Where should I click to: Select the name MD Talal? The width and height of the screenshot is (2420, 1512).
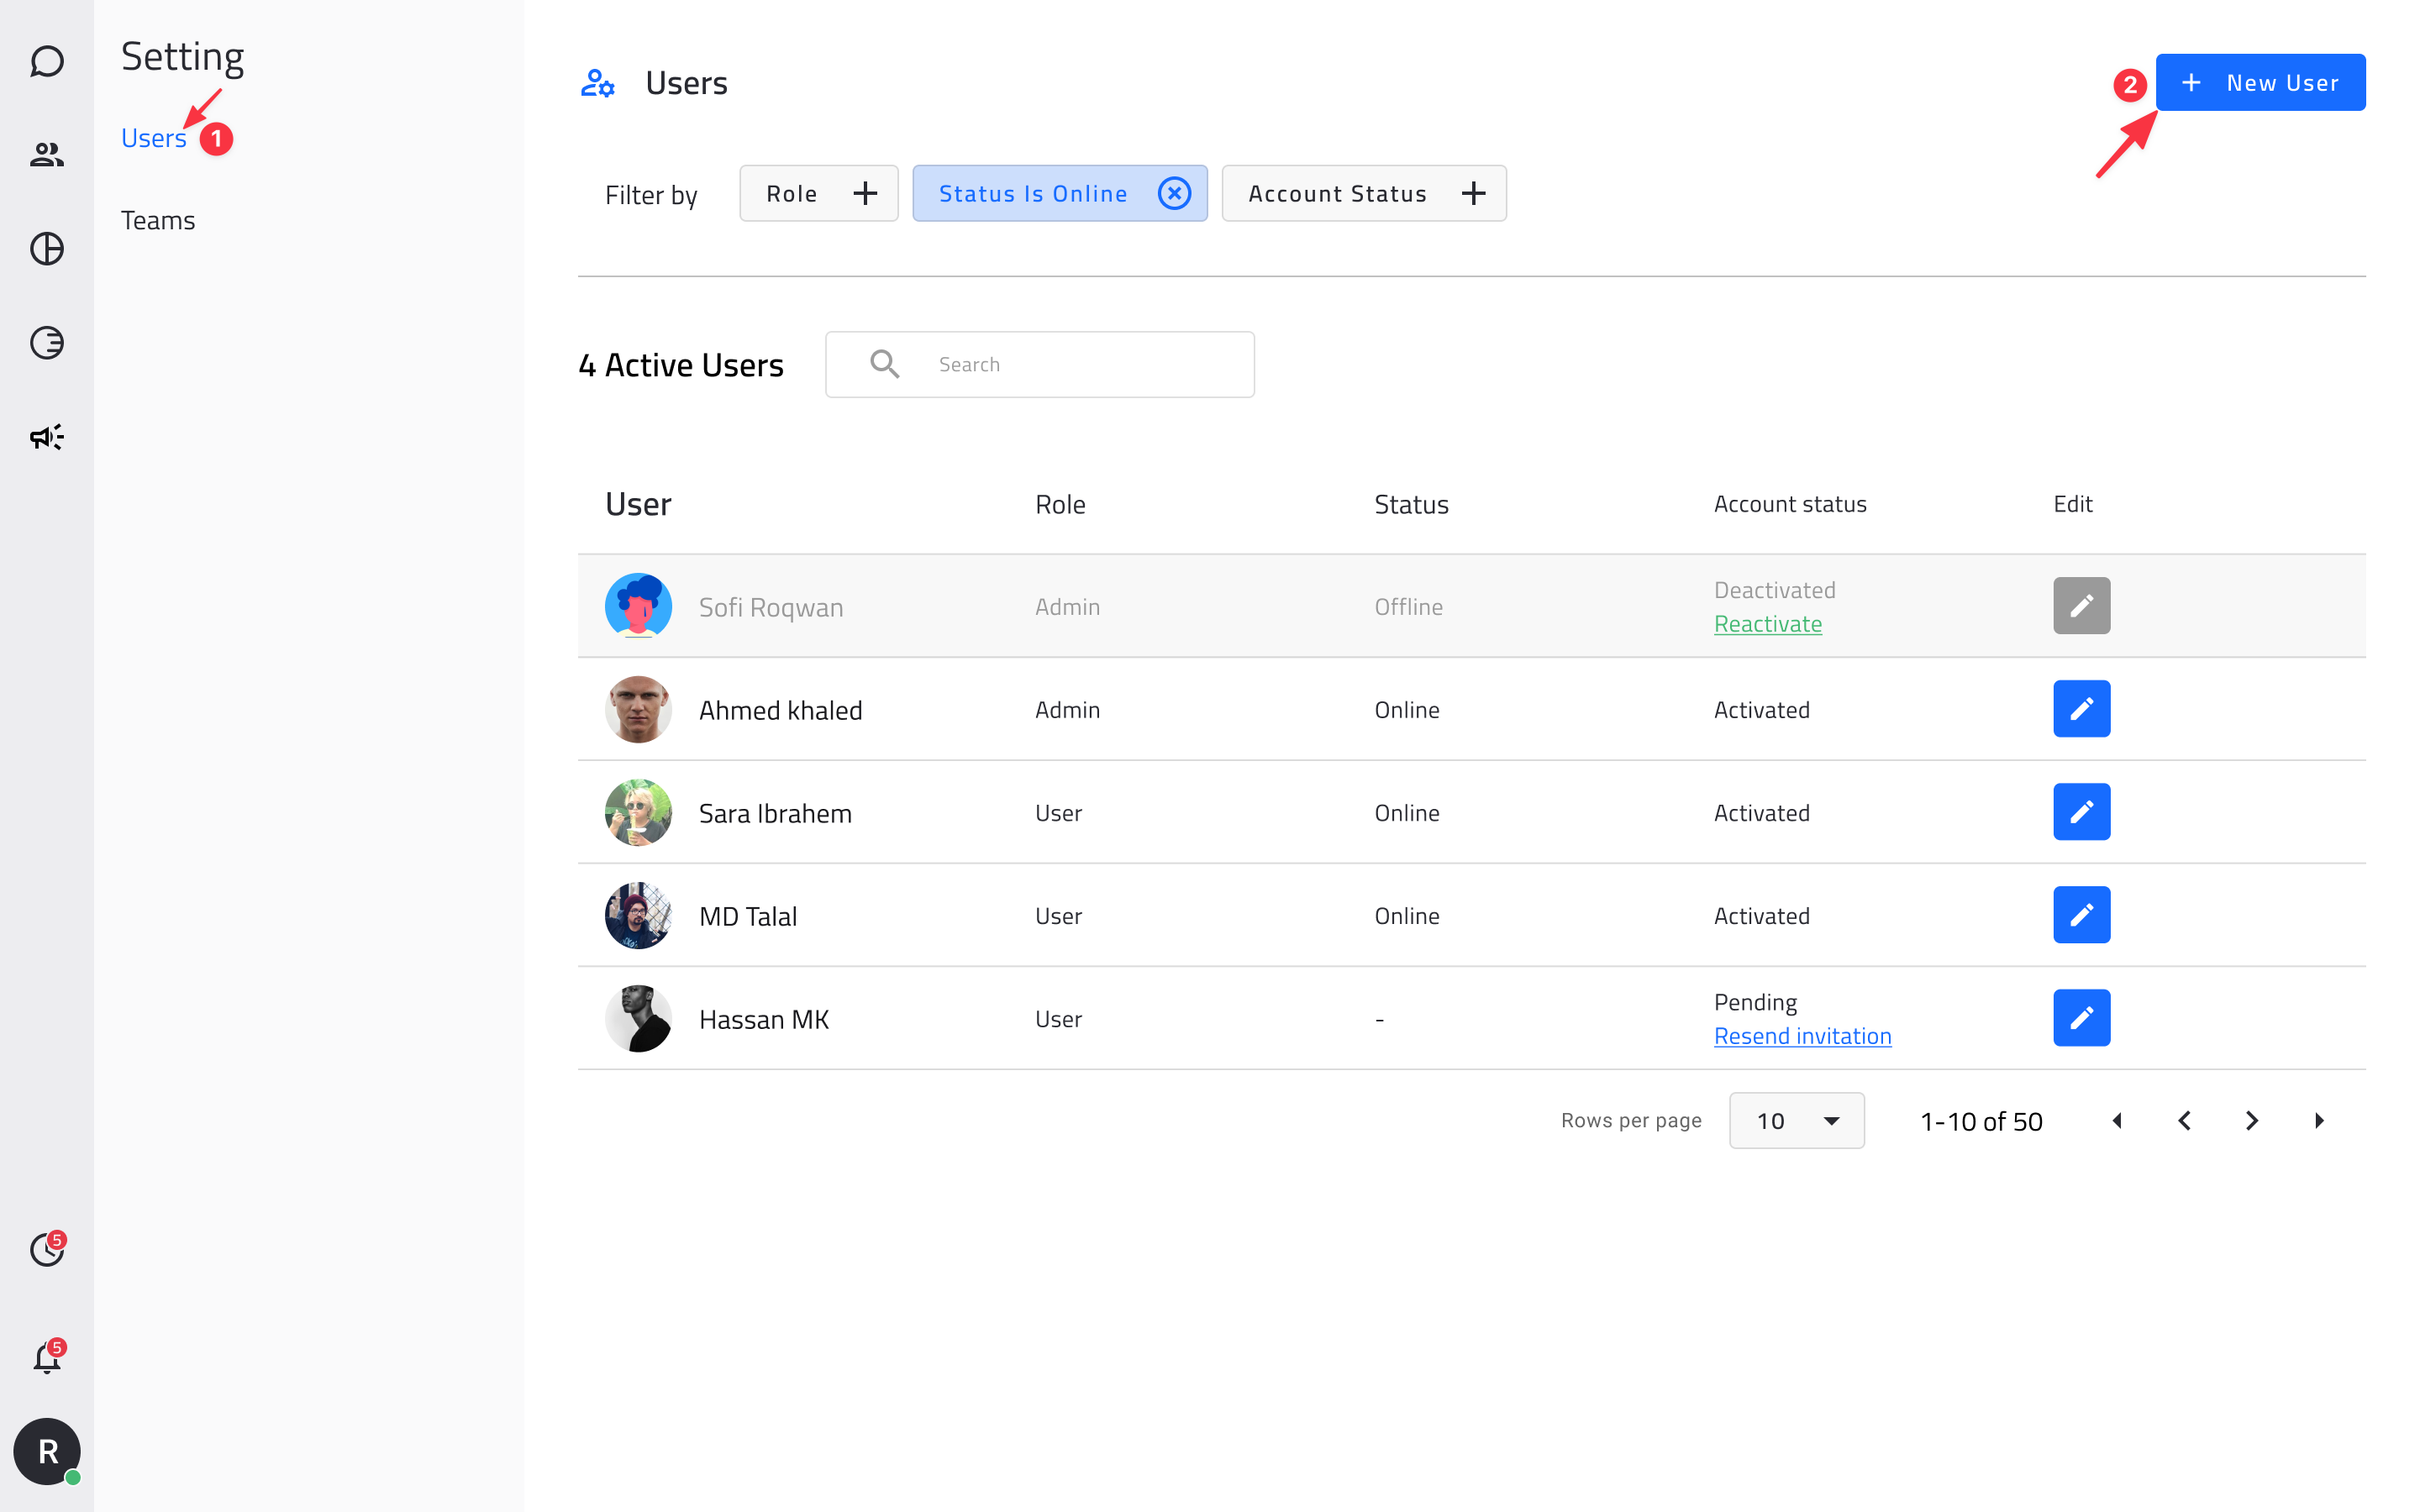click(748, 916)
